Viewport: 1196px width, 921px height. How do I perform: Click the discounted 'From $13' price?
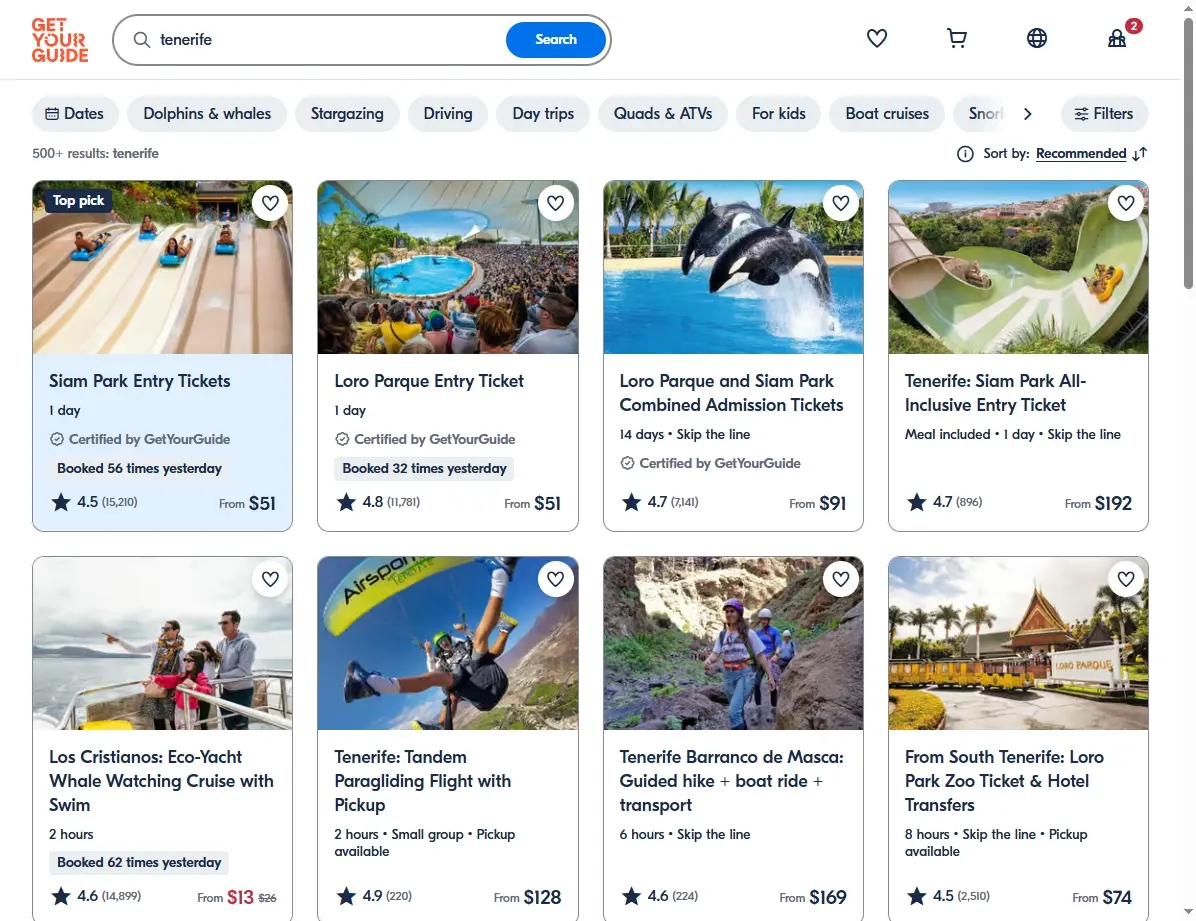click(225, 897)
